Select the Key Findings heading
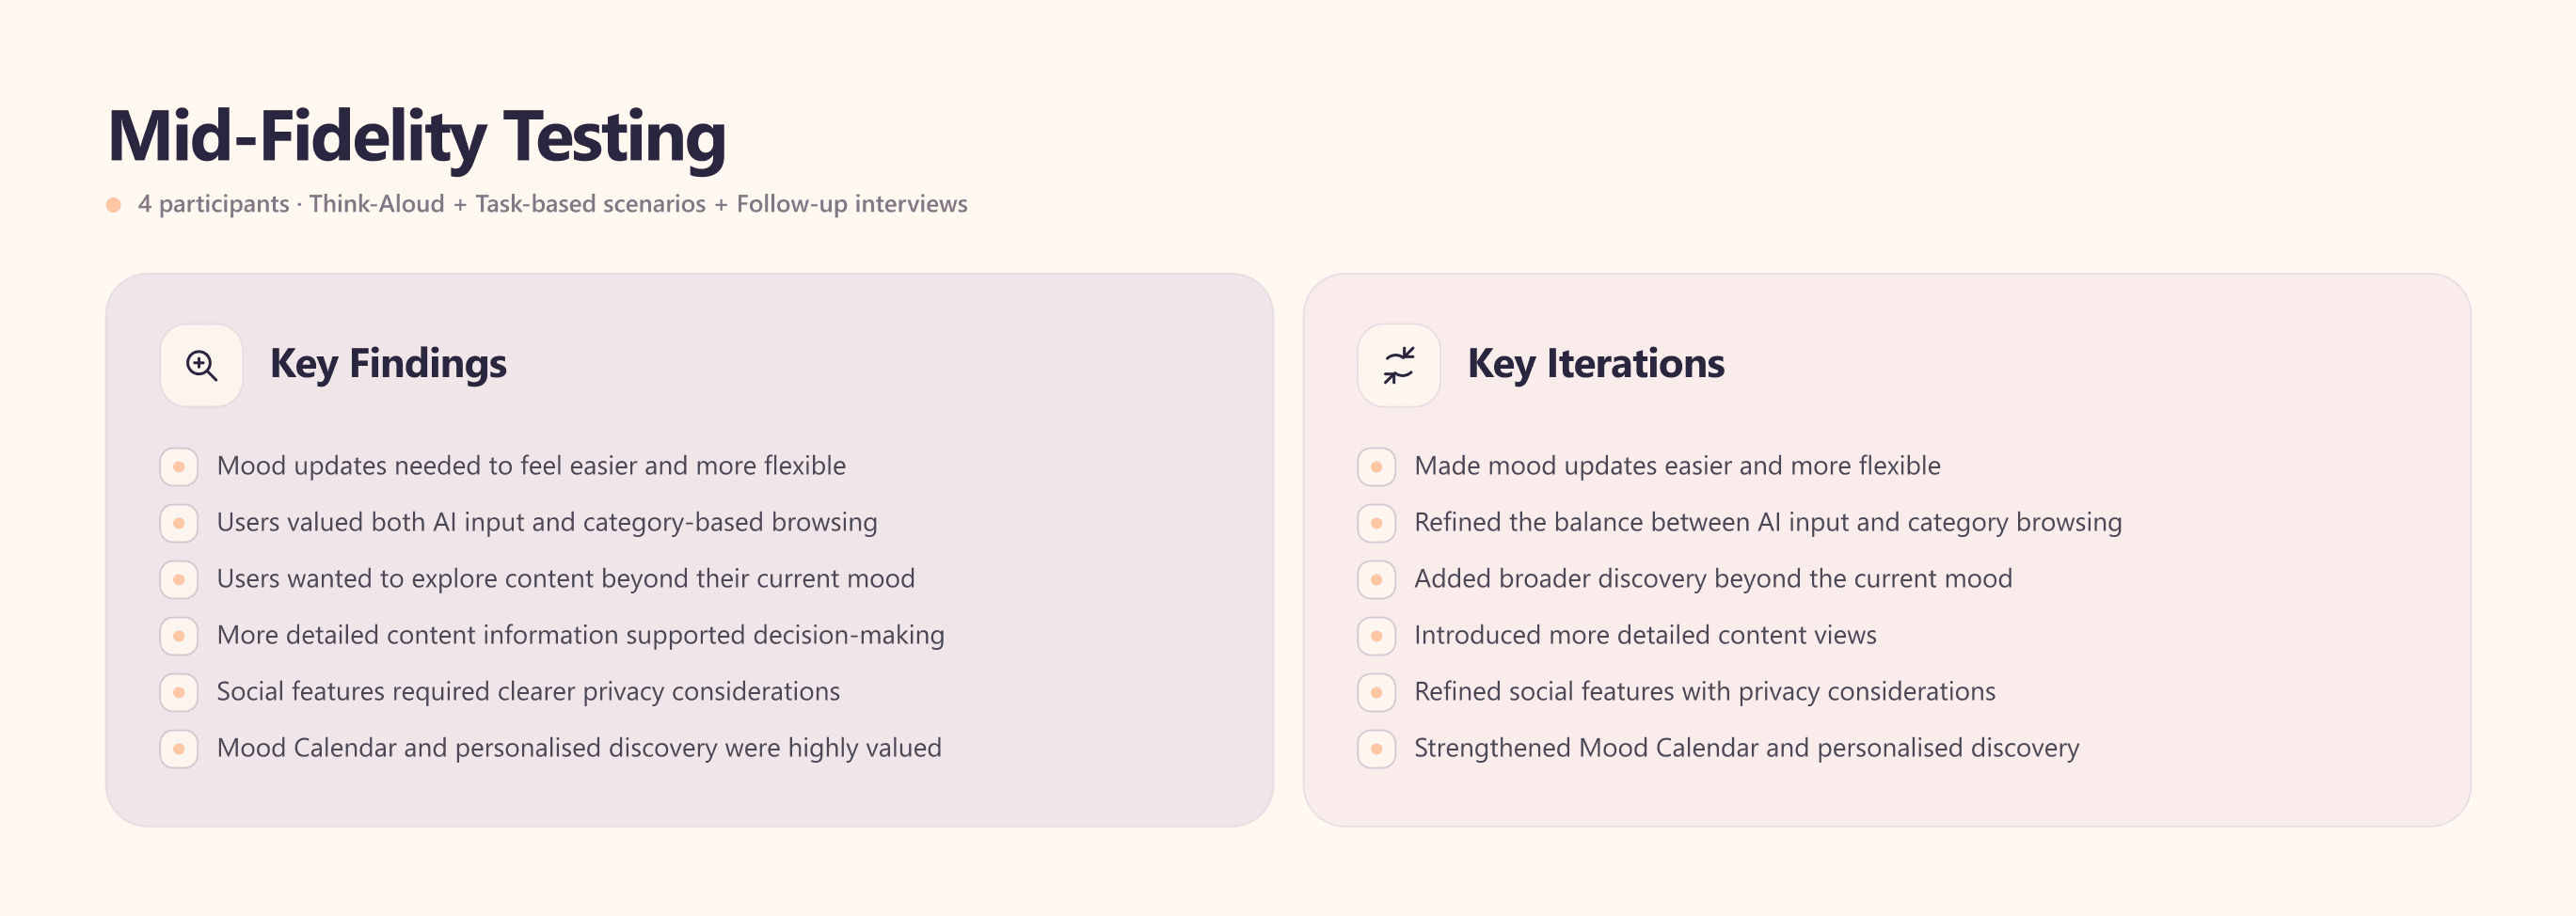 click(388, 364)
